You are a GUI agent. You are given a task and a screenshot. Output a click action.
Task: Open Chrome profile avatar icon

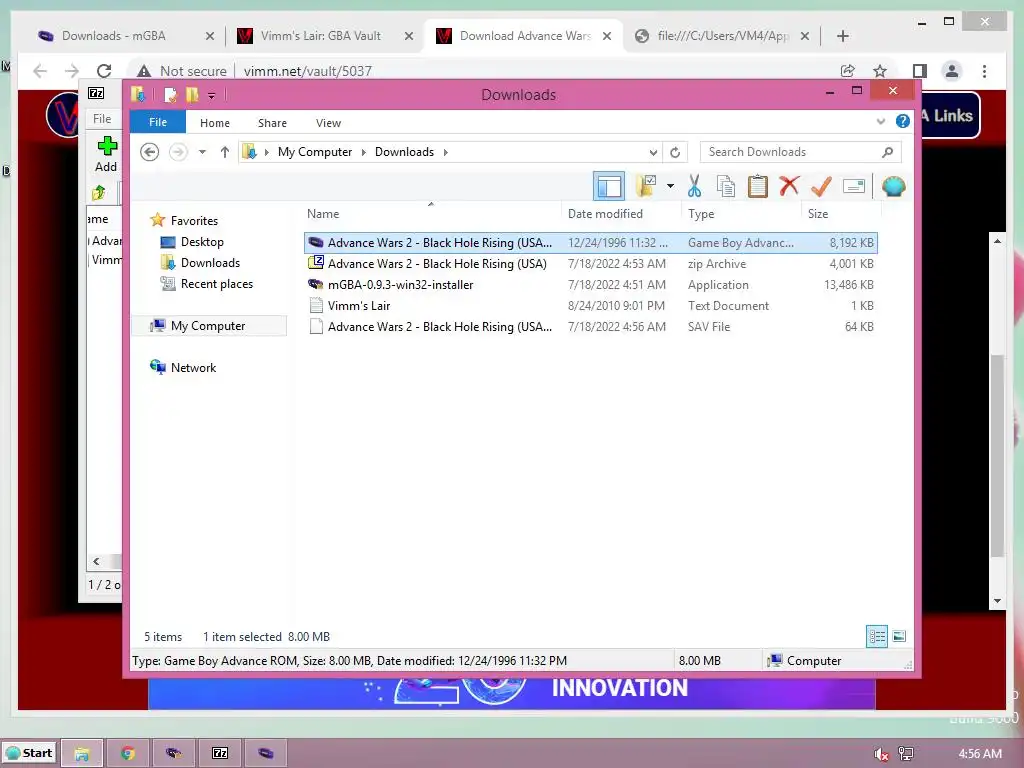click(952, 71)
